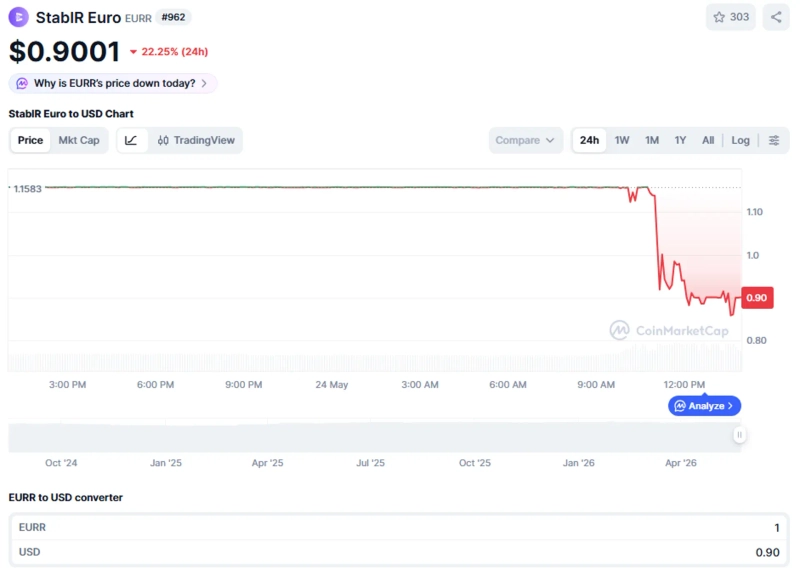Select the 24h time range
Screen dimensions: 800x570
(589, 140)
